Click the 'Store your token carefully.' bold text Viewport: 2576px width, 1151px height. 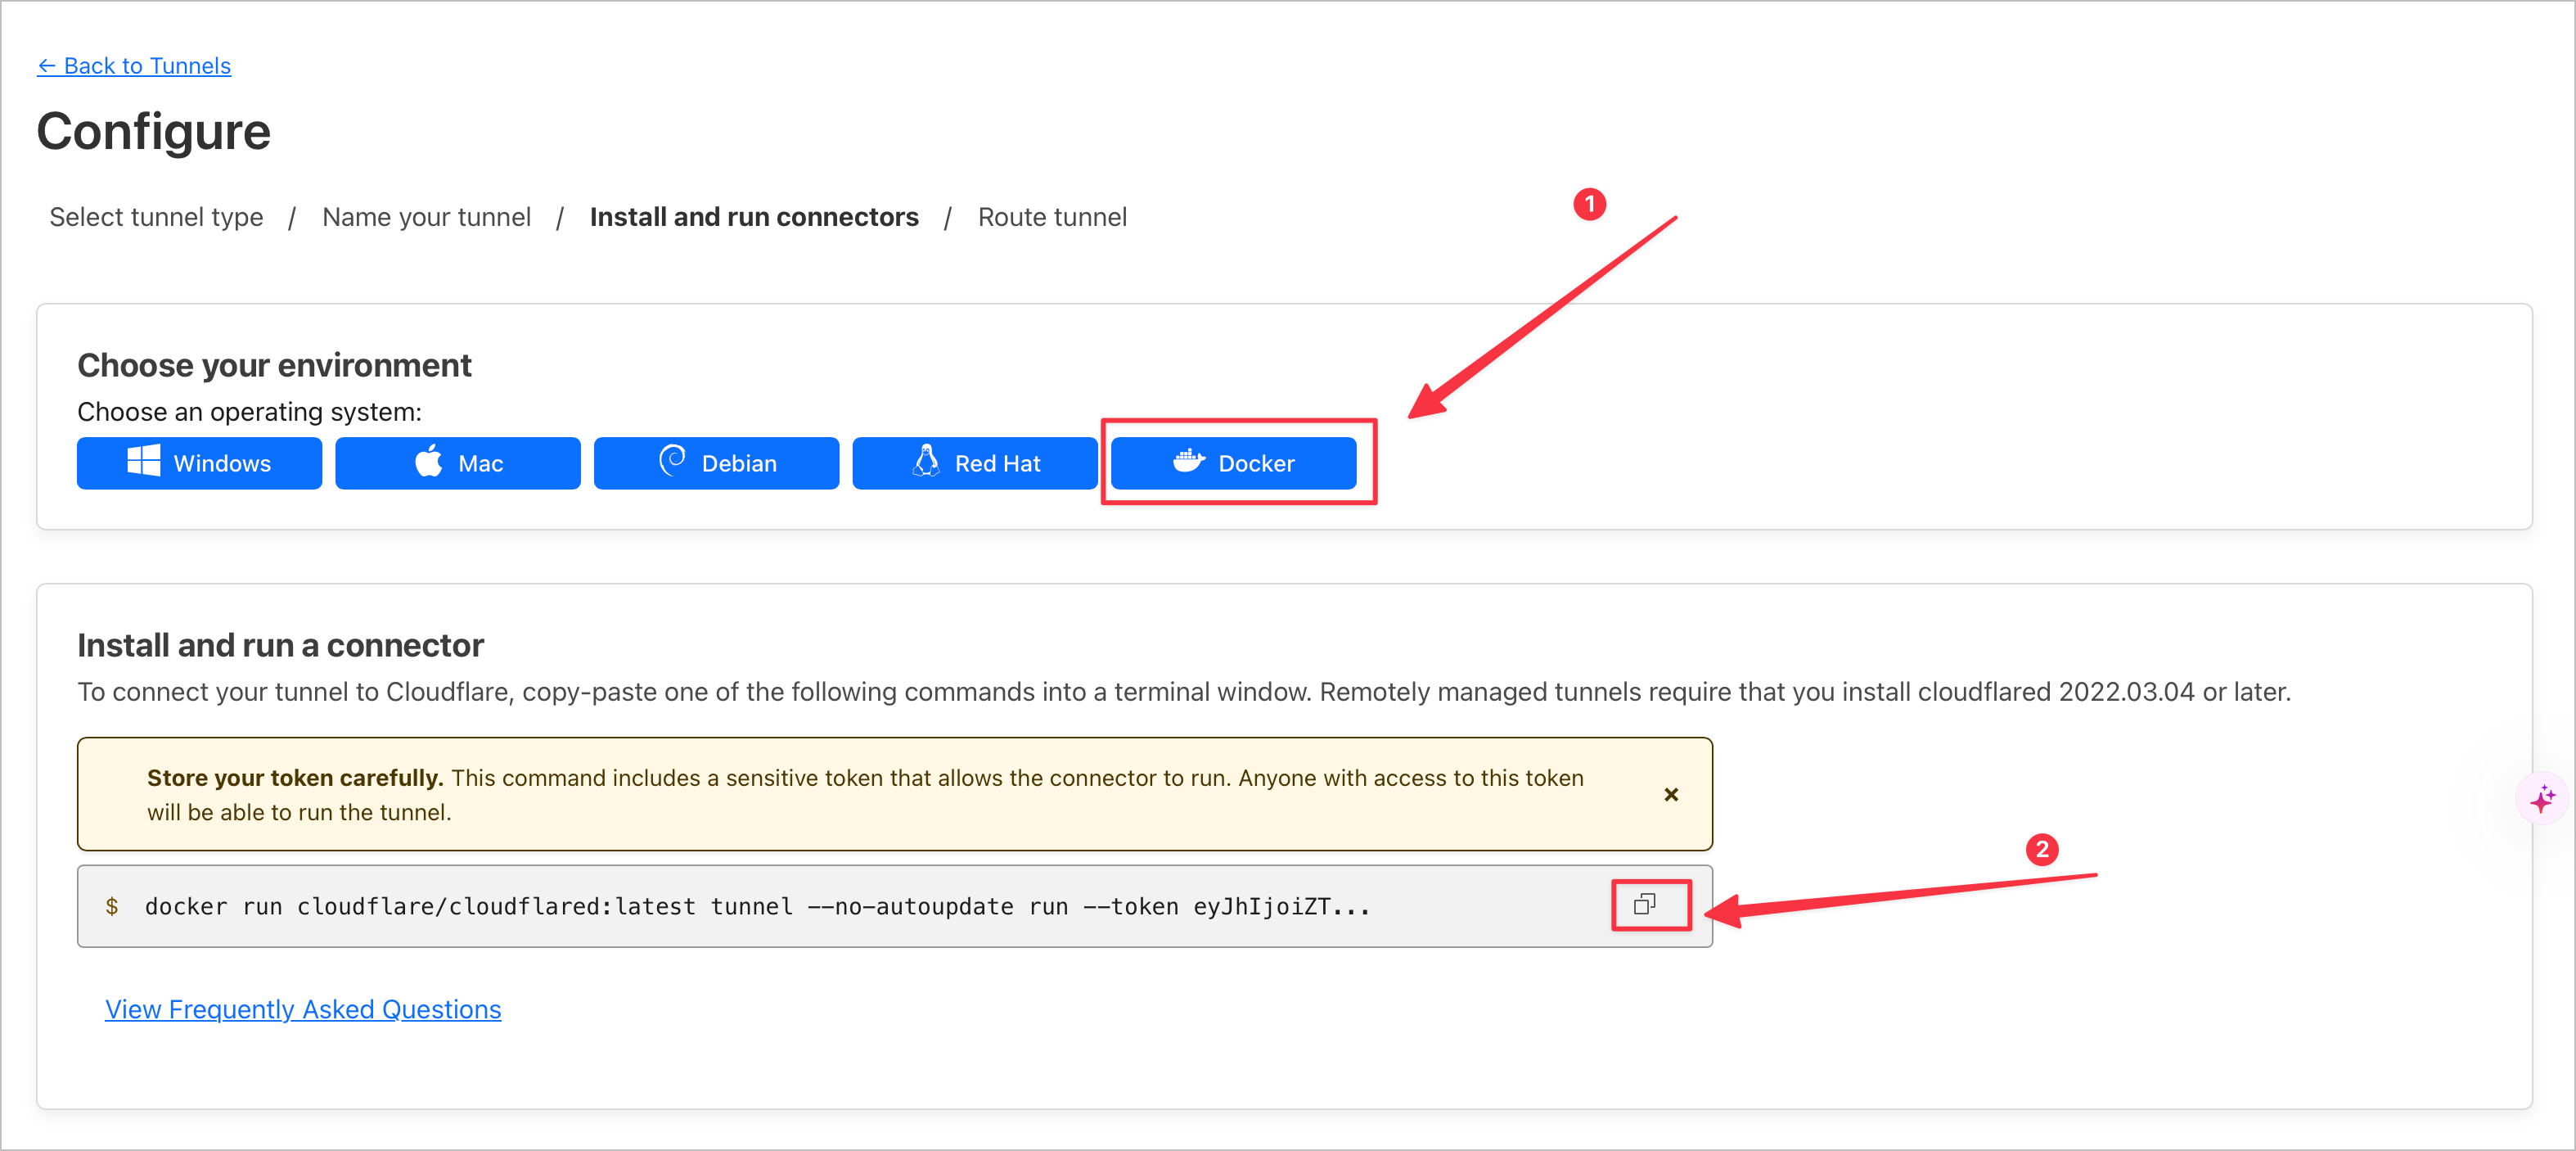(295, 778)
